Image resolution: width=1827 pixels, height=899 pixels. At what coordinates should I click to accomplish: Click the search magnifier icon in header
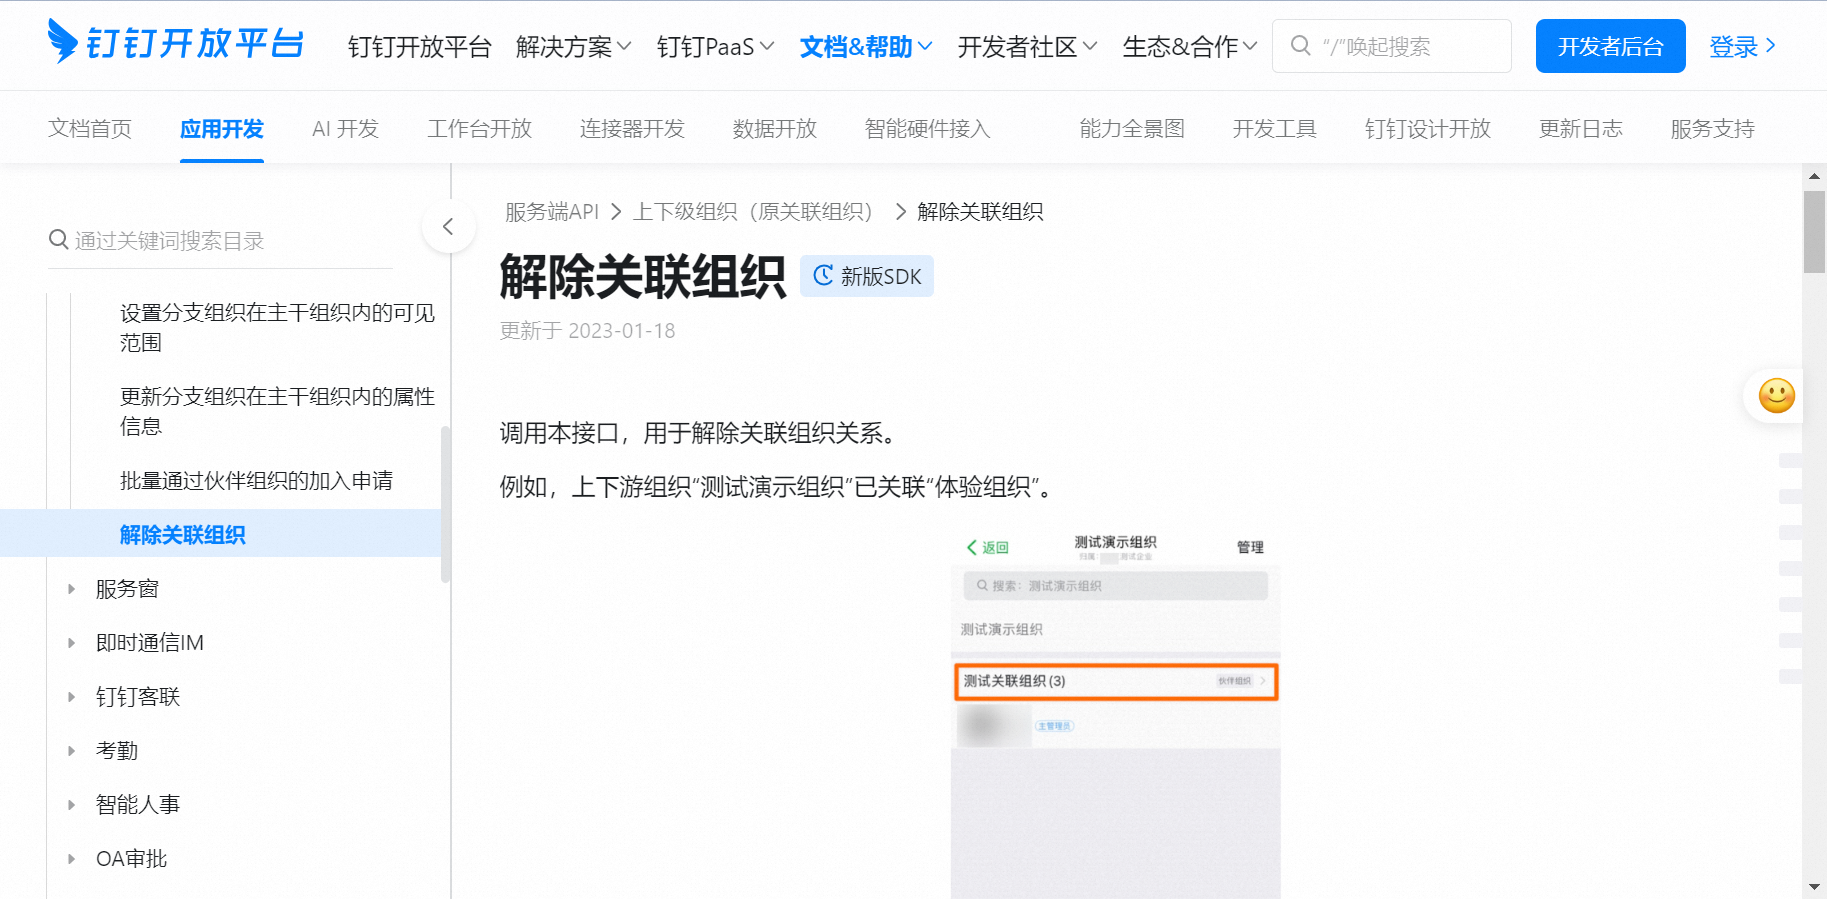[1300, 46]
